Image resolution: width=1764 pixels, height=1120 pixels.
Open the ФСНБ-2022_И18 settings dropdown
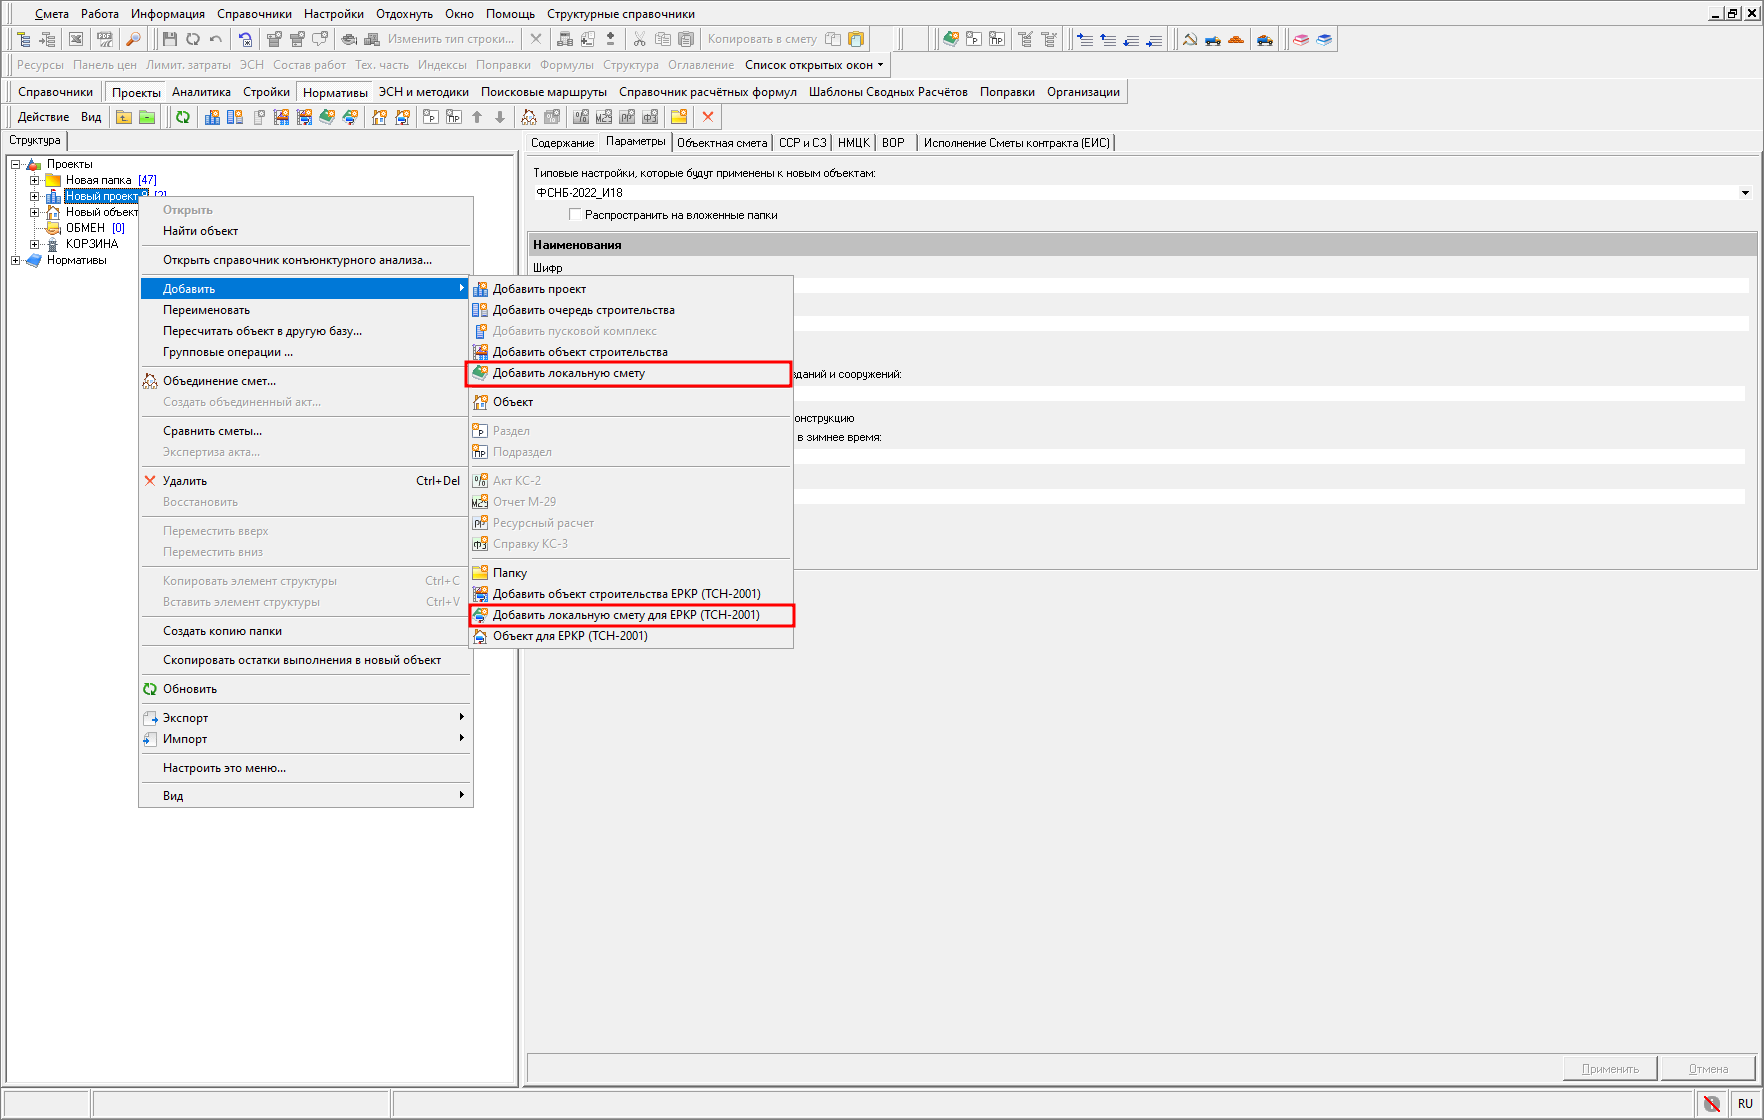pos(1745,193)
